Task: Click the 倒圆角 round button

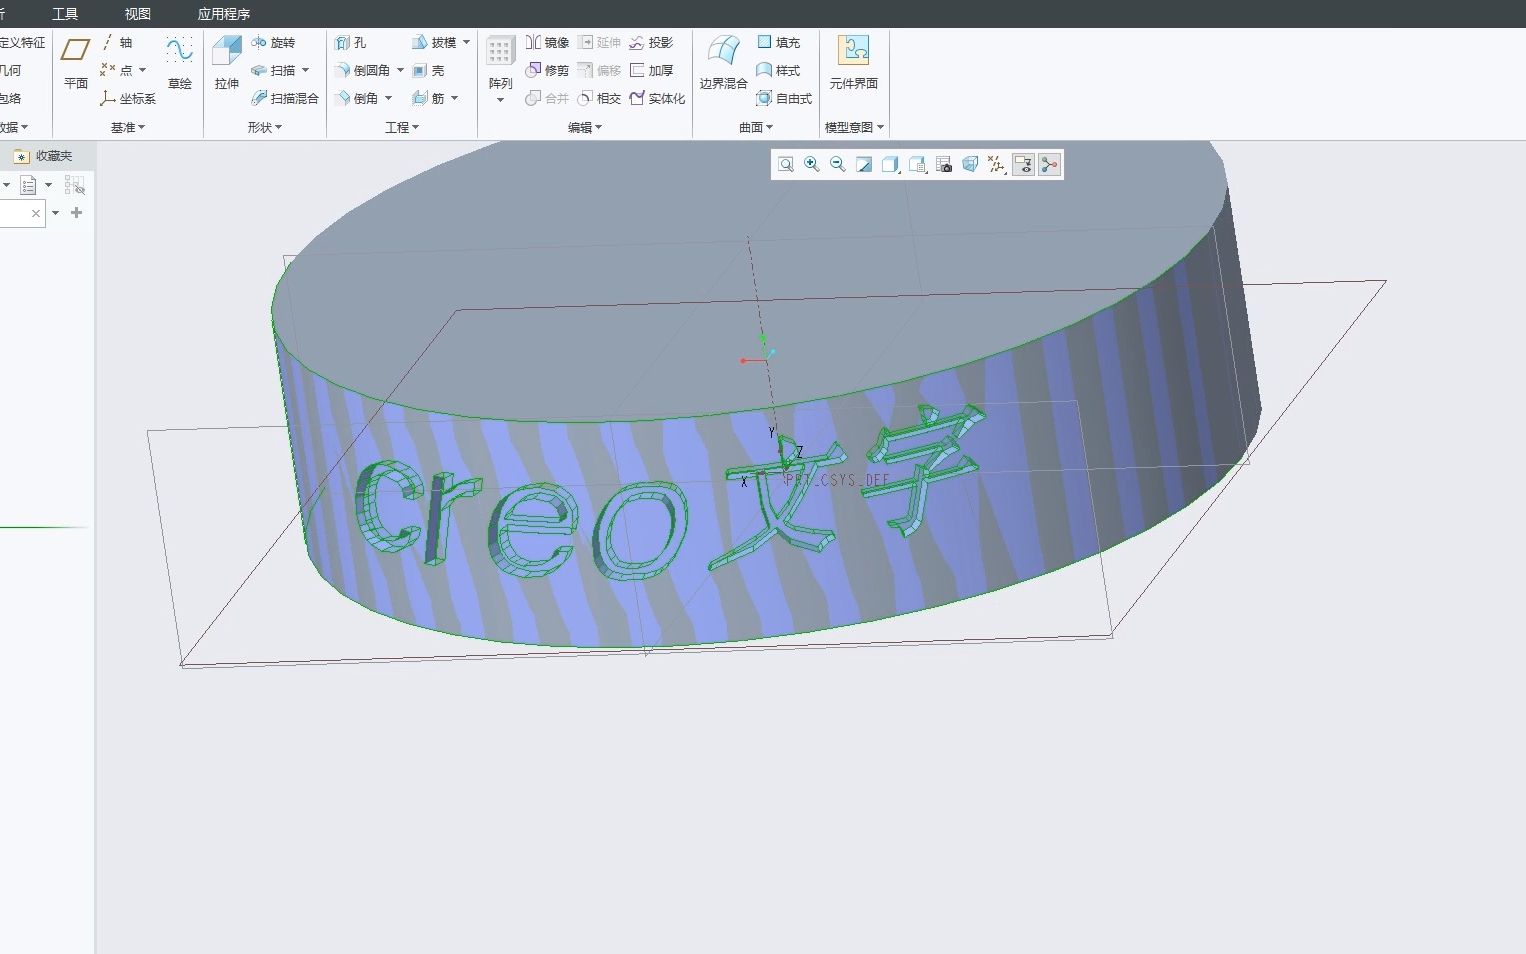Action: click(x=363, y=70)
